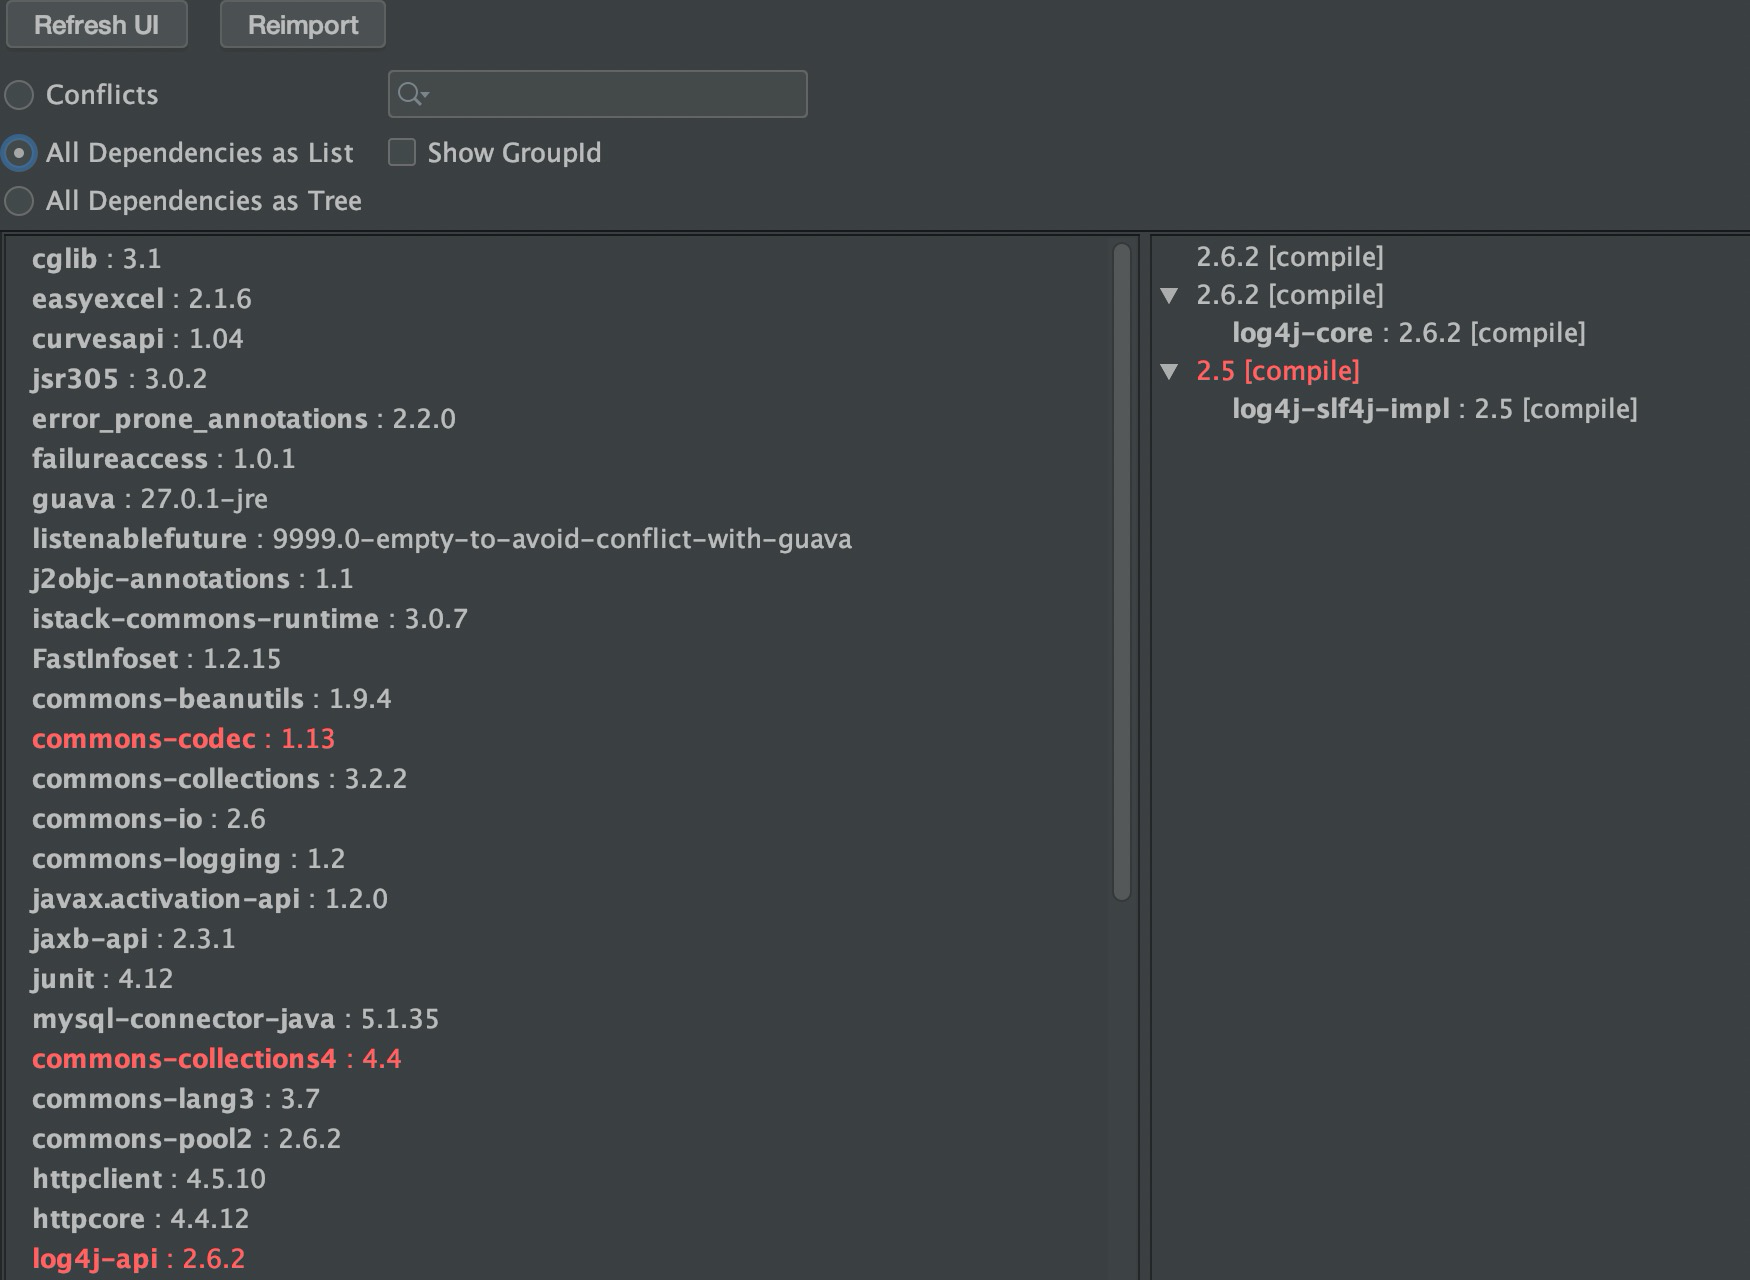Viewport: 1750px width, 1280px height.
Task: Select log4j-slf4j-impl : 2.5 [compile] entry
Action: click(1434, 409)
